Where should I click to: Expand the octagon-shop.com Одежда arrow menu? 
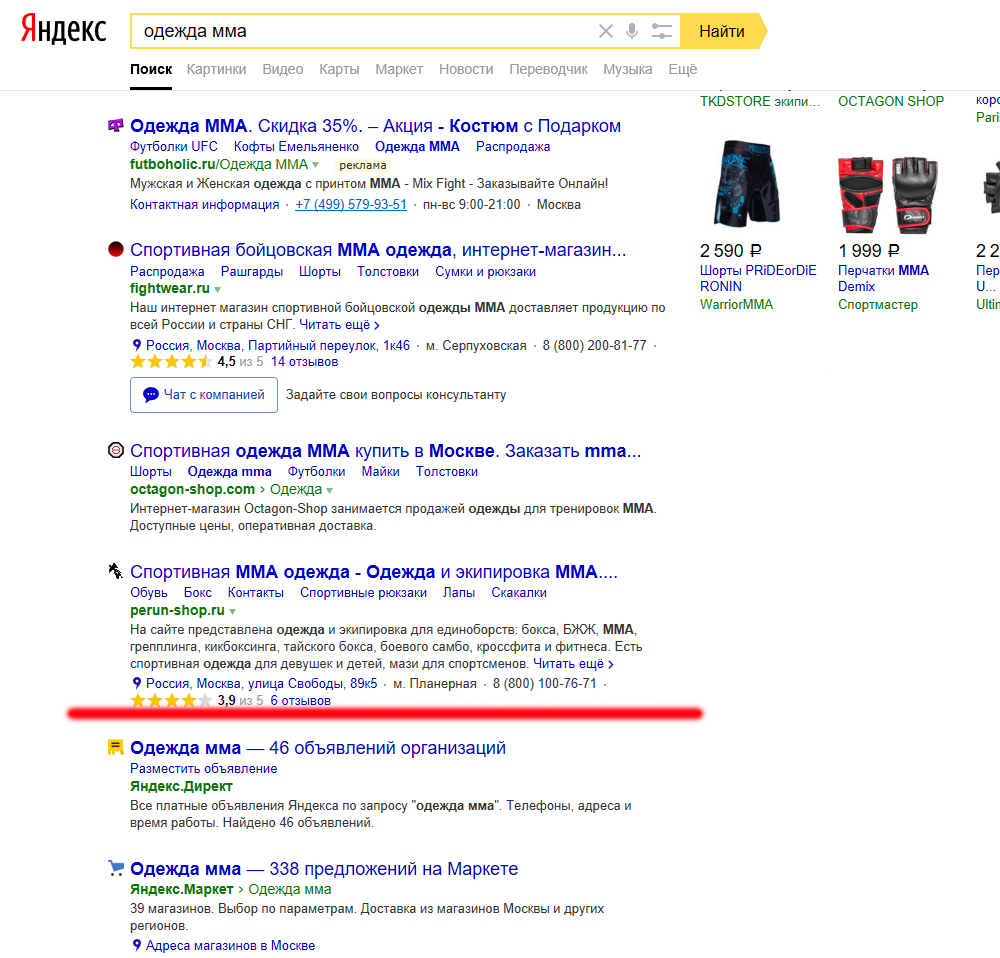click(330, 490)
